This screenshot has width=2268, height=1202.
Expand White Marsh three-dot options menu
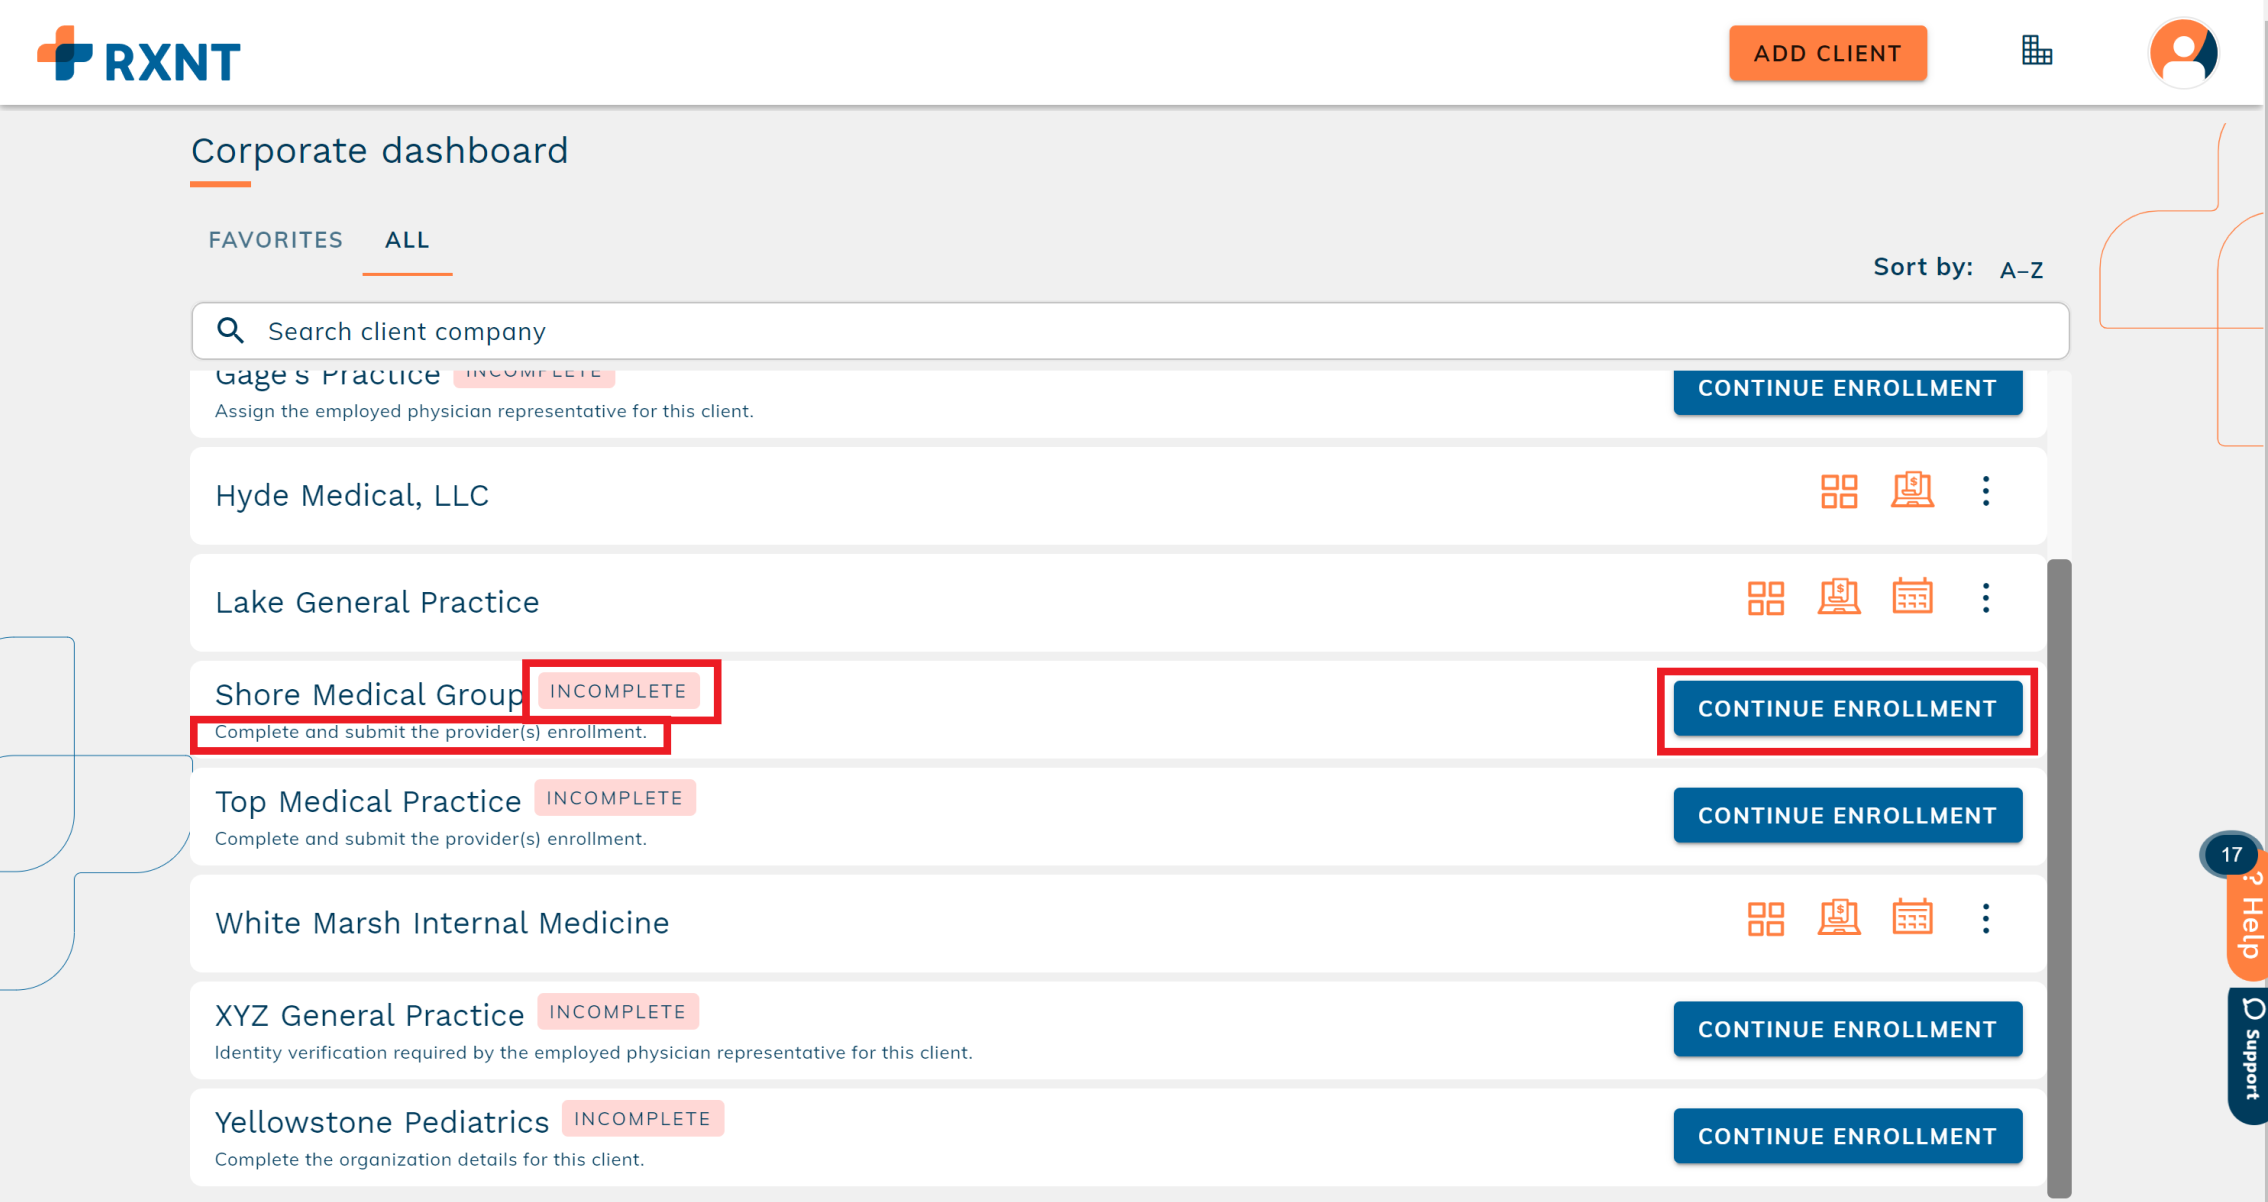1986,919
